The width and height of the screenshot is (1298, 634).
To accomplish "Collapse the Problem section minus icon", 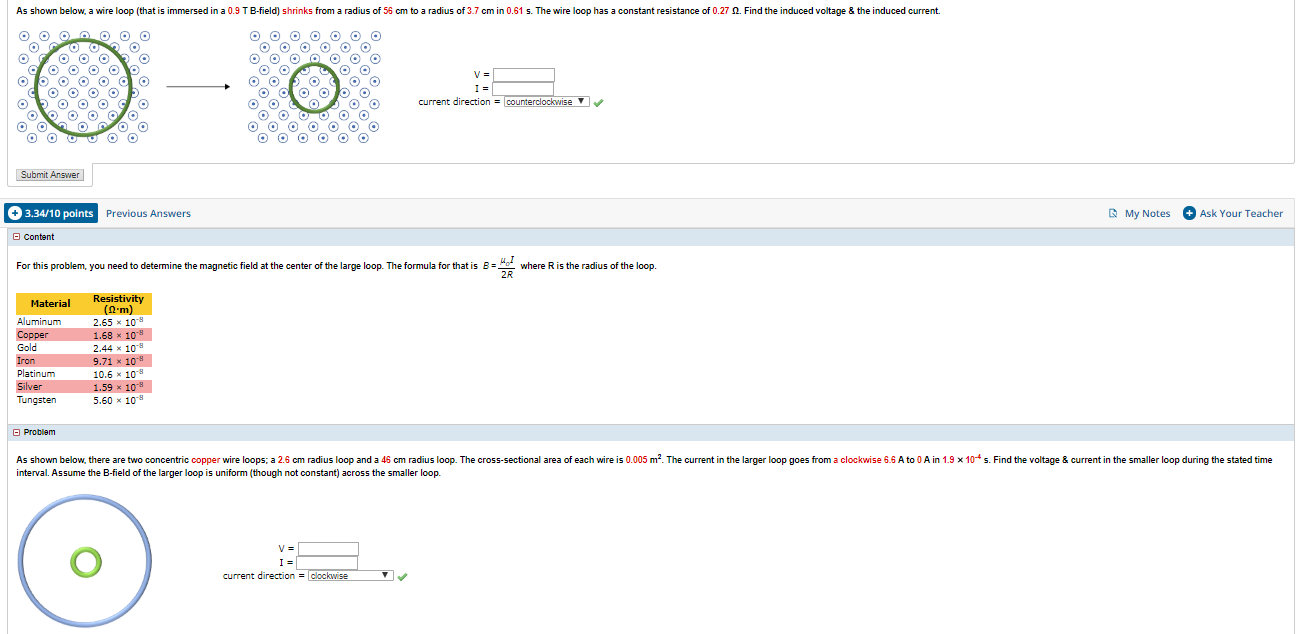I will pyautogui.click(x=17, y=431).
